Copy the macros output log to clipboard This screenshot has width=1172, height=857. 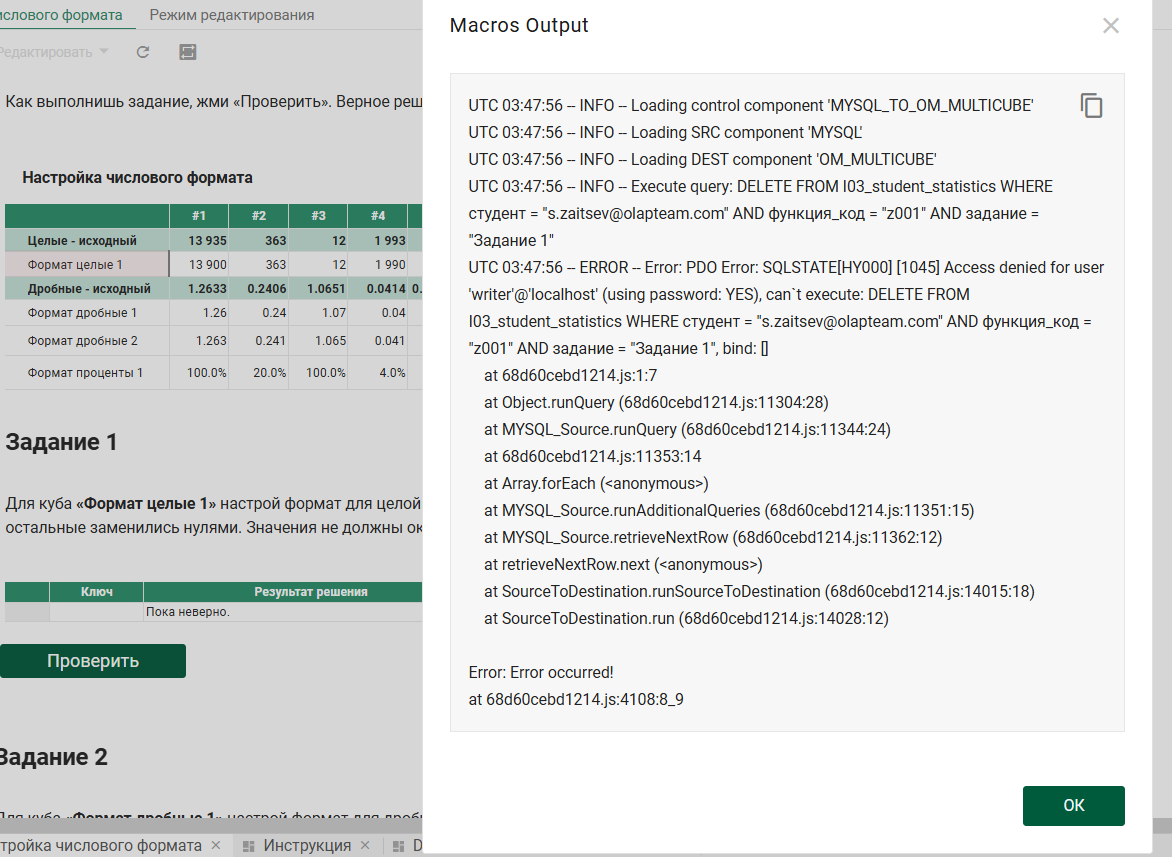[x=1091, y=106]
